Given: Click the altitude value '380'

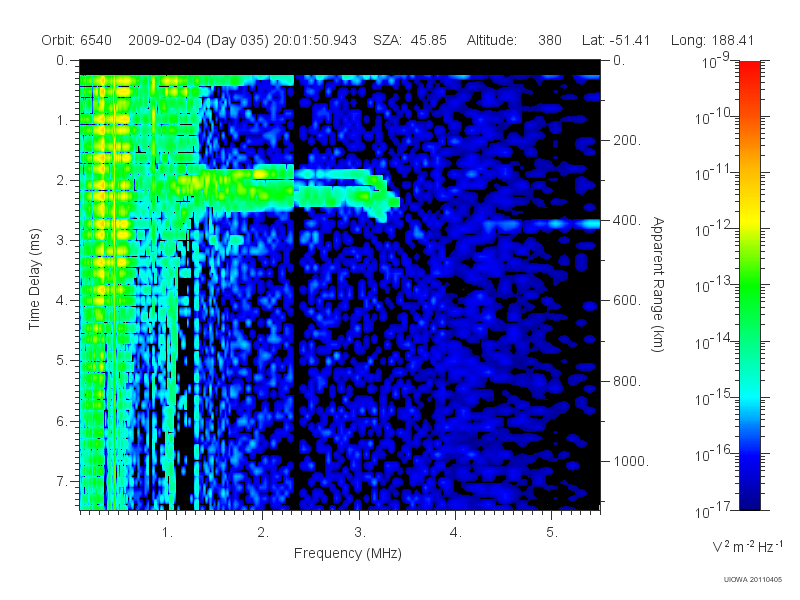Looking at the screenshot, I should coord(549,40).
